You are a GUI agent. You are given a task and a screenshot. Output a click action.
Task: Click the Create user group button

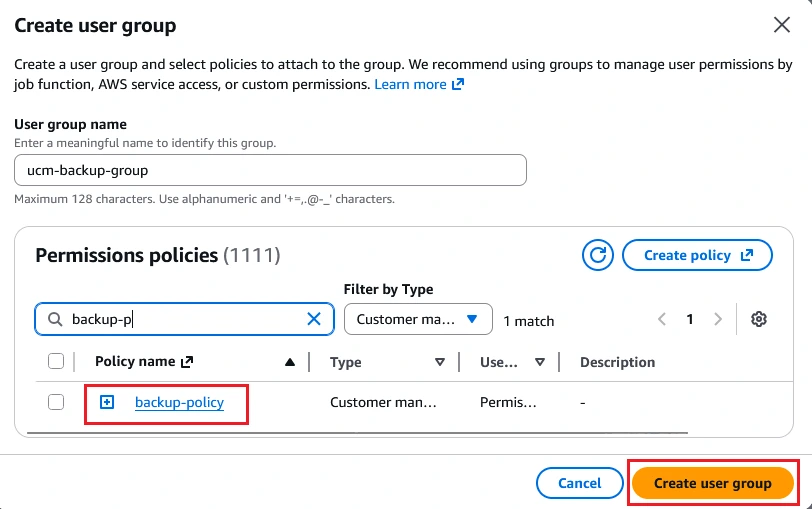click(713, 483)
